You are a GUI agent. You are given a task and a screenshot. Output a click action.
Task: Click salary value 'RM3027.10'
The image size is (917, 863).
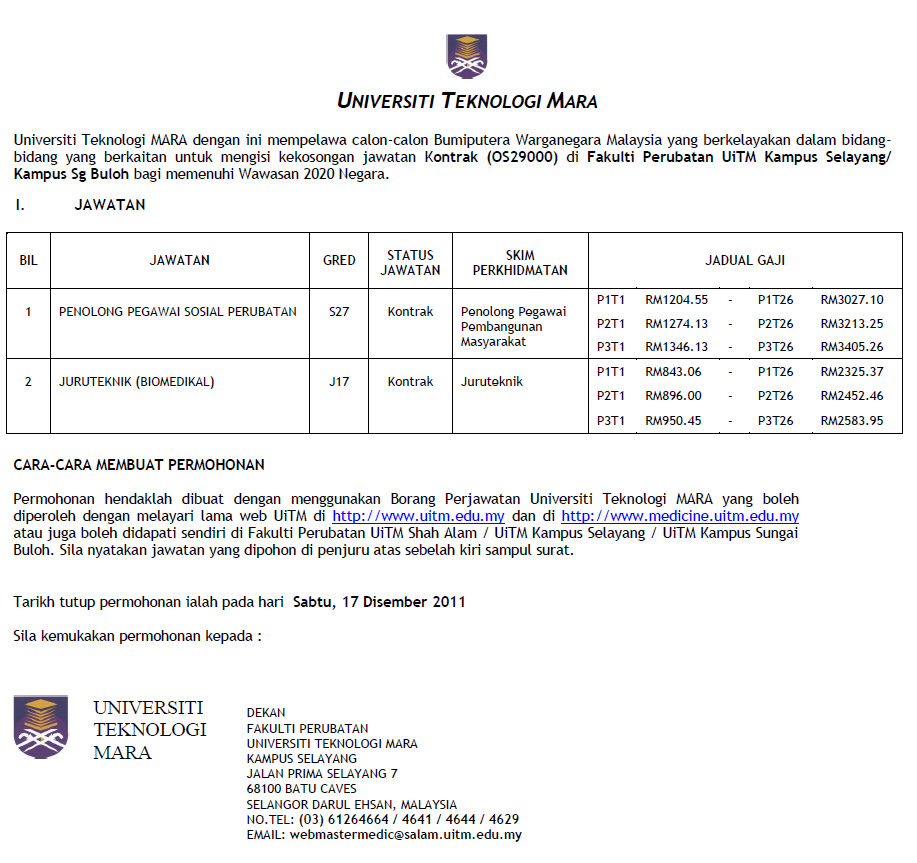pyautogui.click(x=852, y=300)
